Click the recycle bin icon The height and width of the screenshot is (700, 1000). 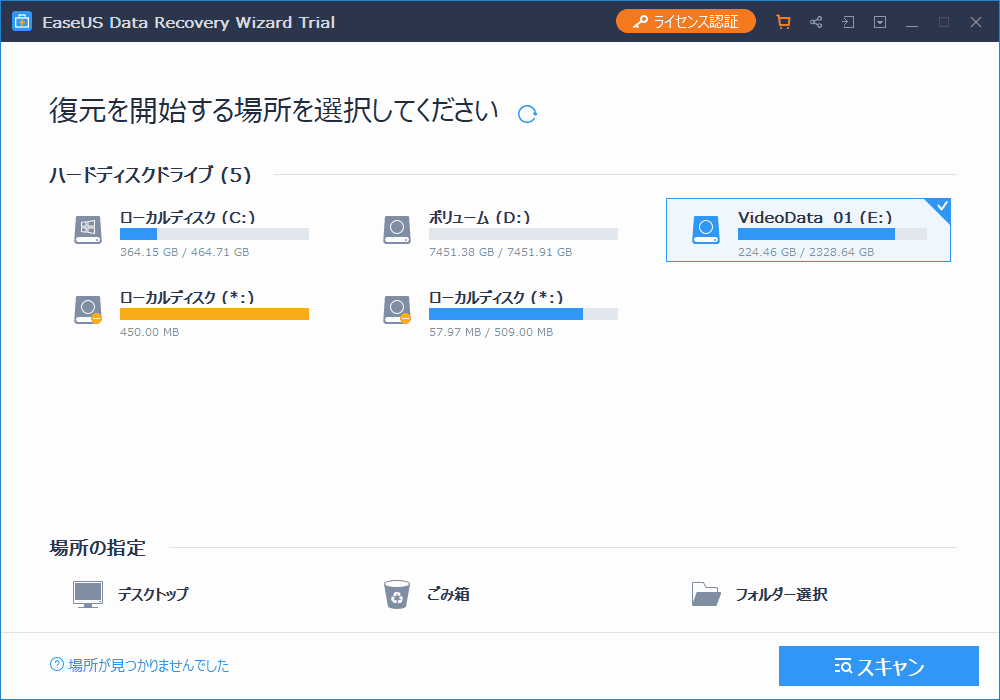point(397,594)
